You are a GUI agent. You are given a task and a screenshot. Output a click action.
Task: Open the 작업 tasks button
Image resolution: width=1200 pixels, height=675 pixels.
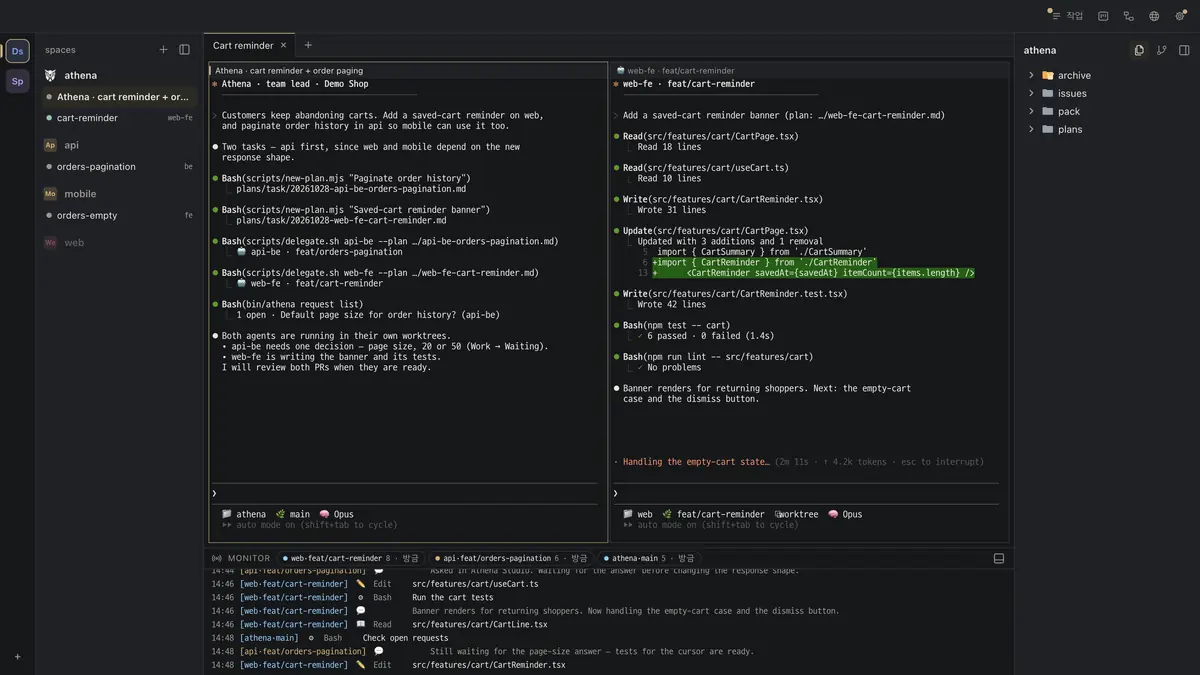pyautogui.click(x=1066, y=16)
